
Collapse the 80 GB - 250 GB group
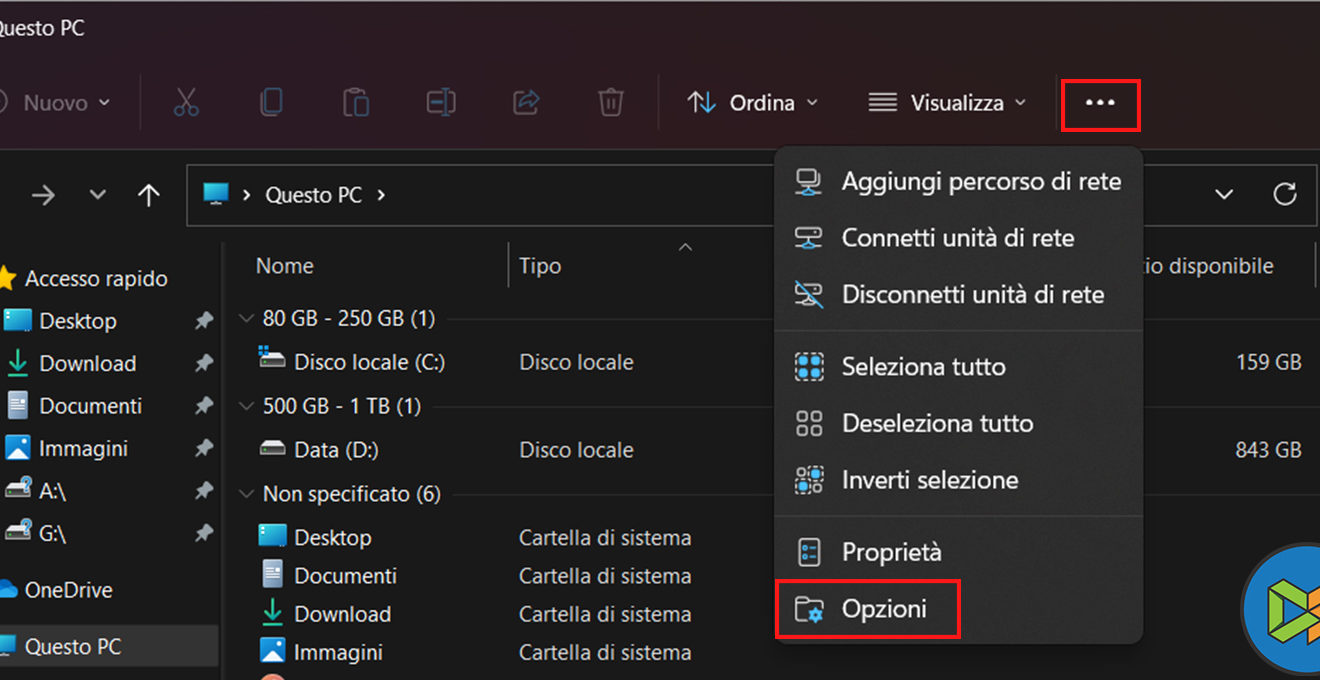(246, 319)
